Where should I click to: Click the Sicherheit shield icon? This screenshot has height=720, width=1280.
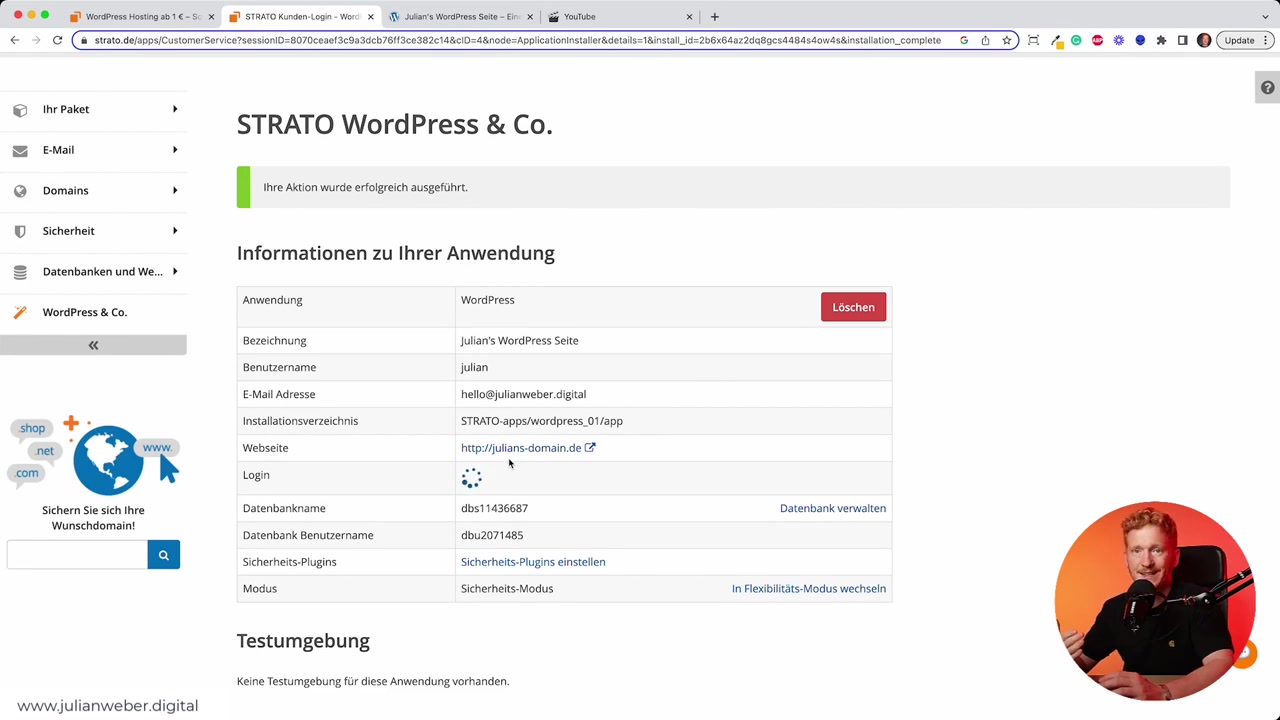pyautogui.click(x=20, y=231)
